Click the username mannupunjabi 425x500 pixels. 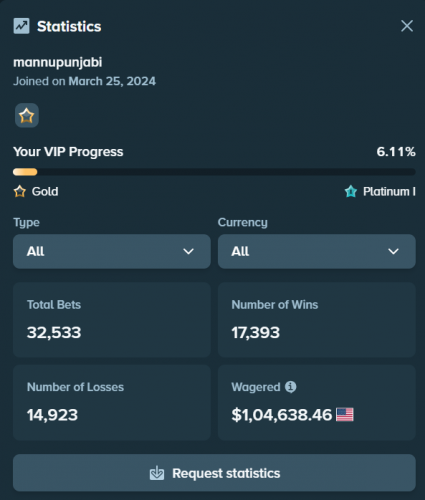tap(58, 63)
